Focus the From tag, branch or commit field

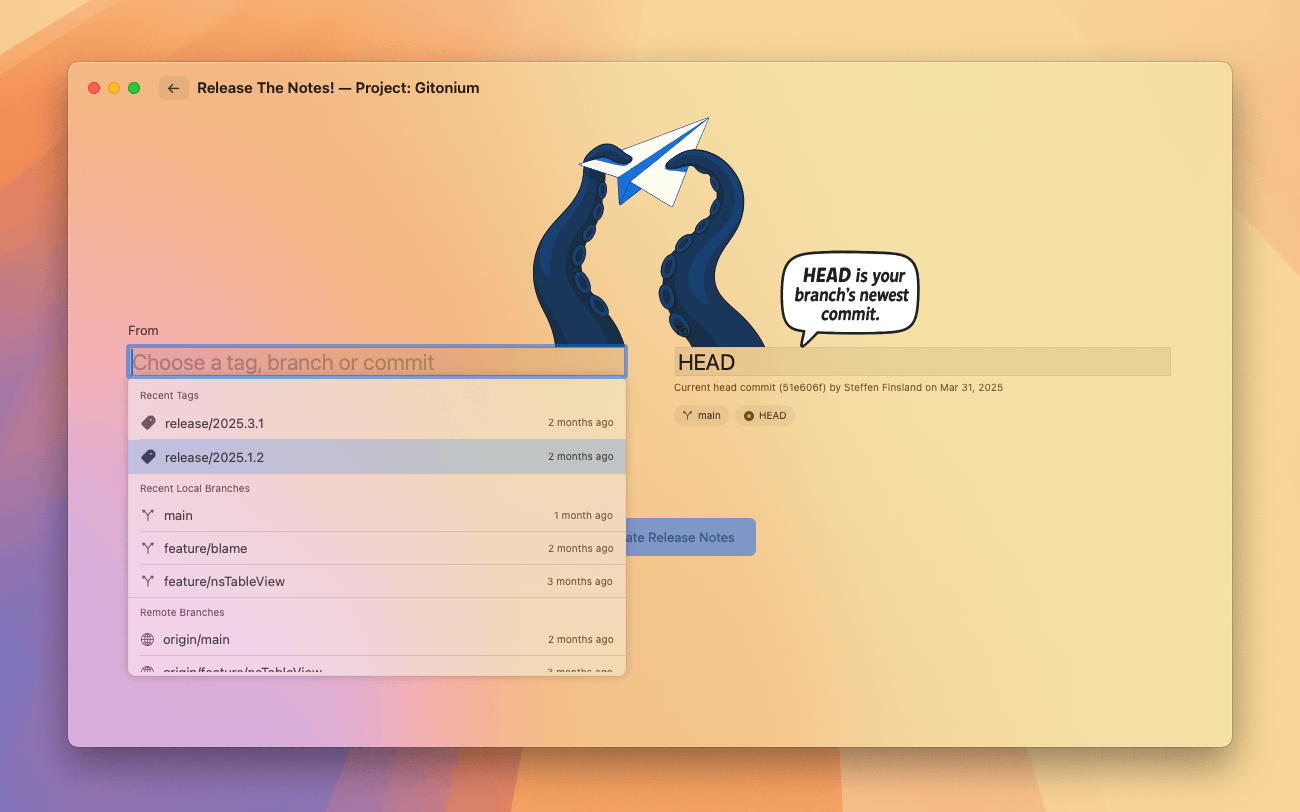pyautogui.click(x=377, y=362)
